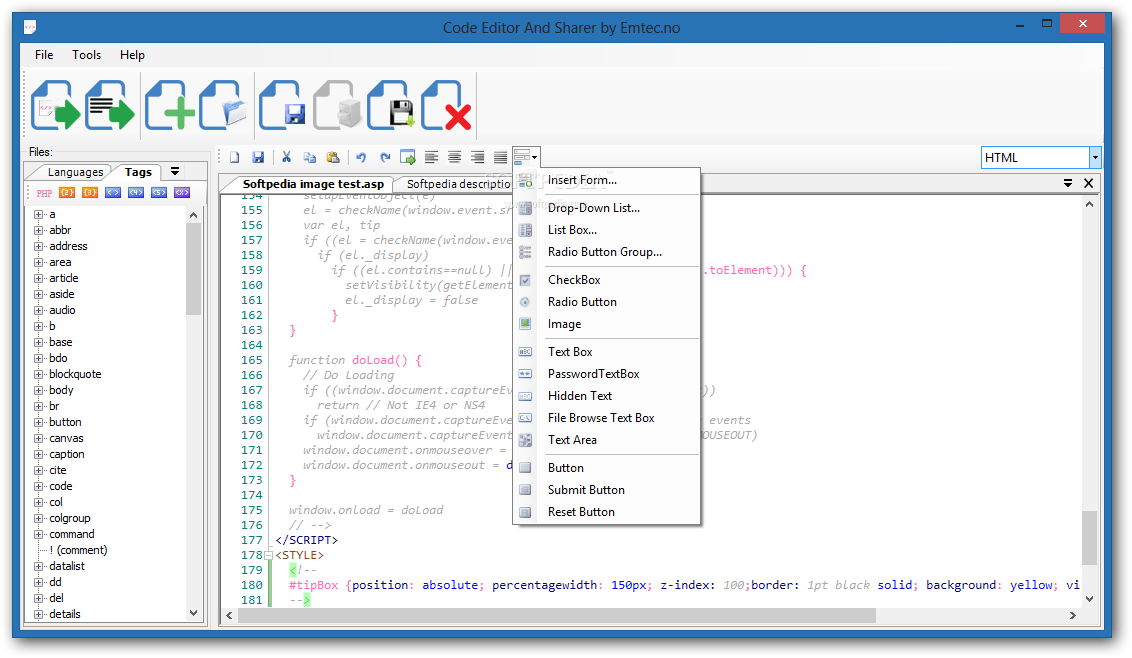Click the large save-all icon with black floppy disk
1132x658 pixels.
point(391,105)
